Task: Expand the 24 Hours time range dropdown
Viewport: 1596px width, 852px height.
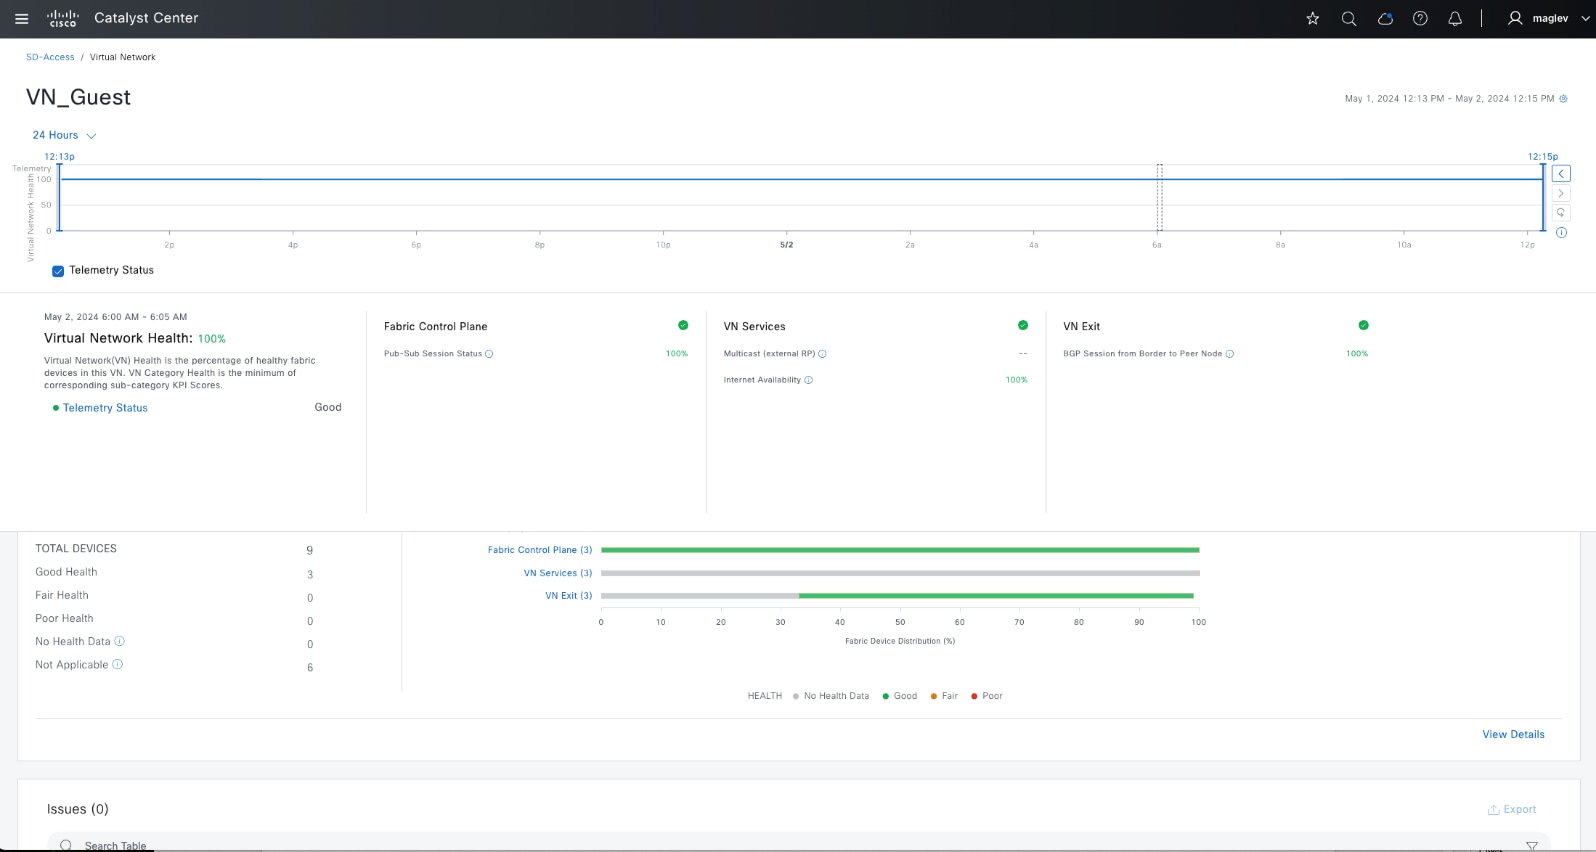Action: point(64,135)
